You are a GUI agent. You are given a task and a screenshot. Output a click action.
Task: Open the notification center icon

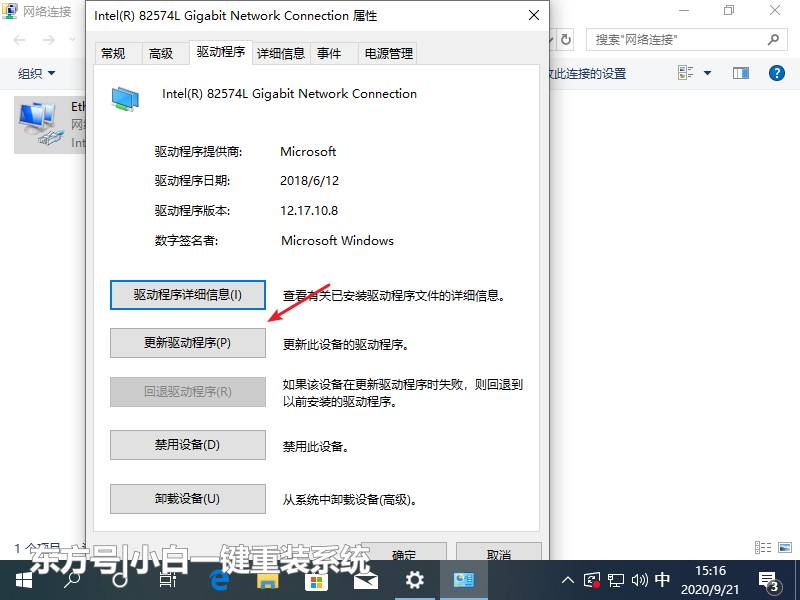769,581
